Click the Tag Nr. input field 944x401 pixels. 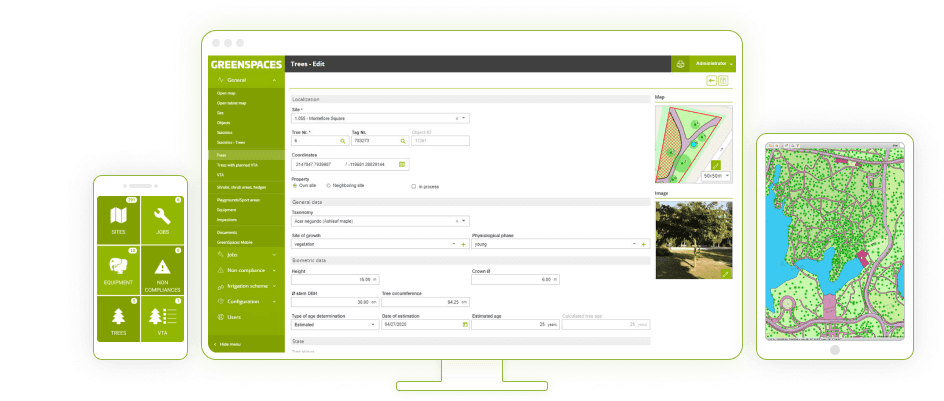click(x=380, y=141)
